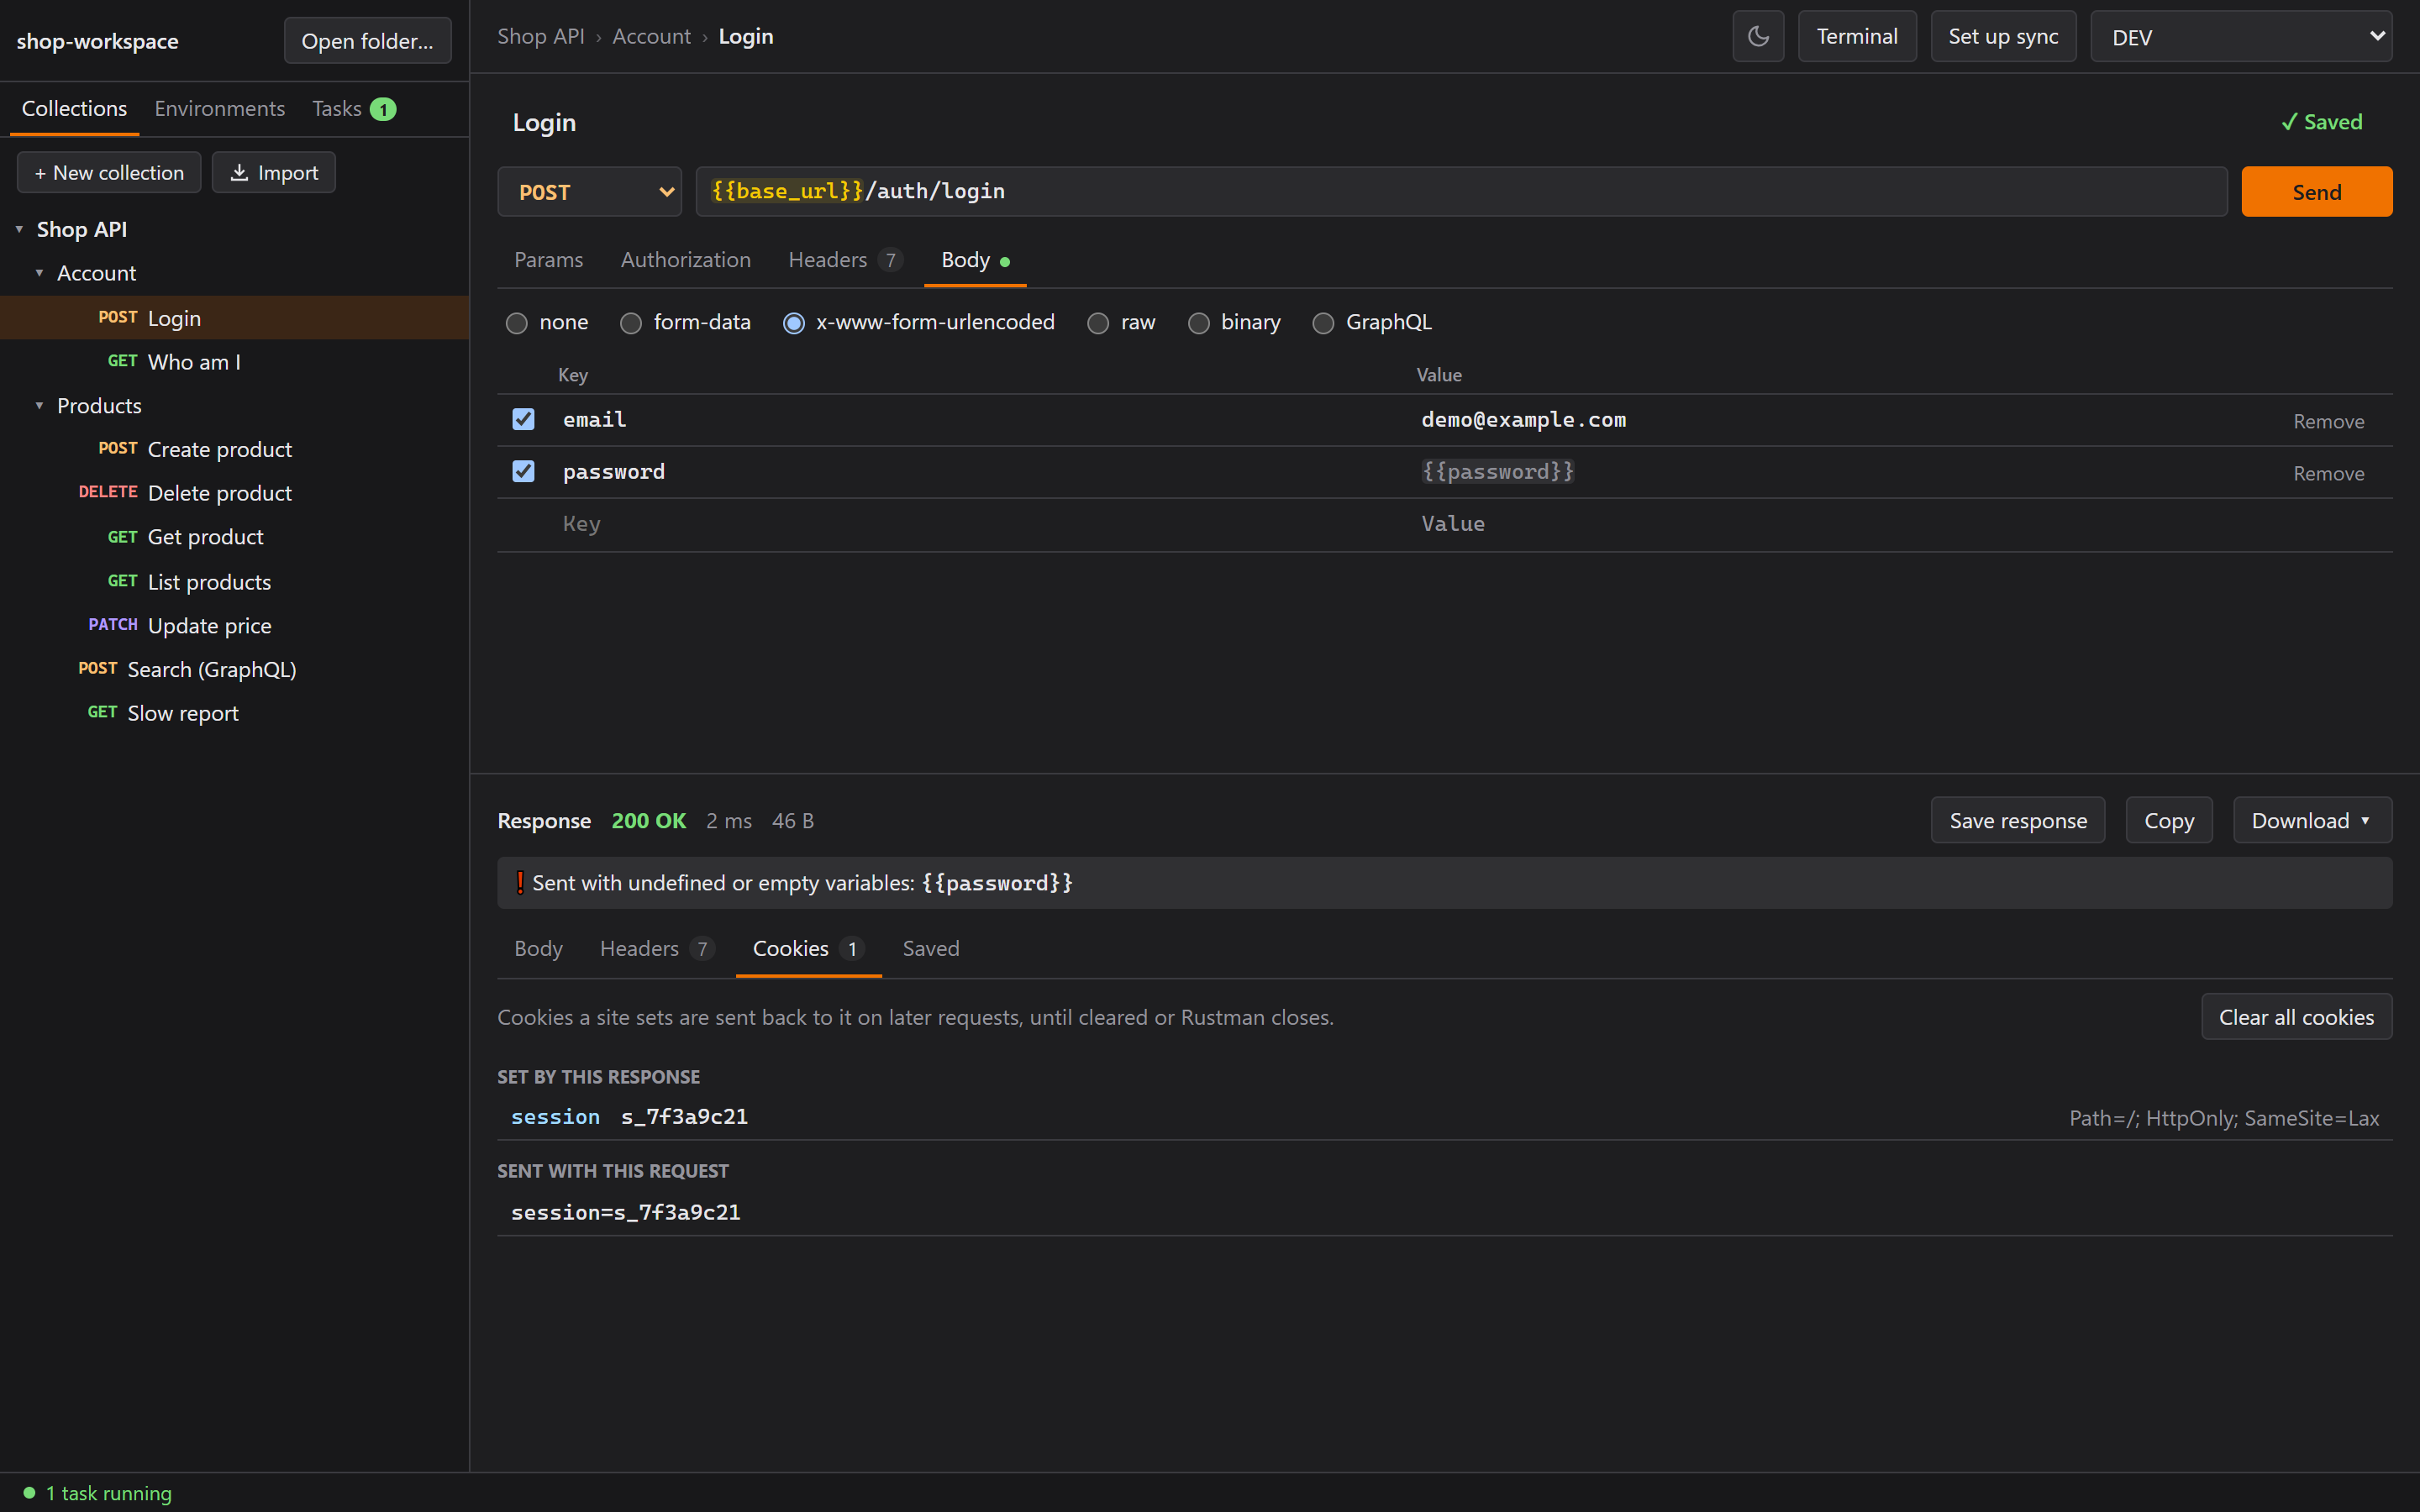Screen dimensions: 2420x1512
Task: Open the request Headers tab
Action: tap(845, 260)
